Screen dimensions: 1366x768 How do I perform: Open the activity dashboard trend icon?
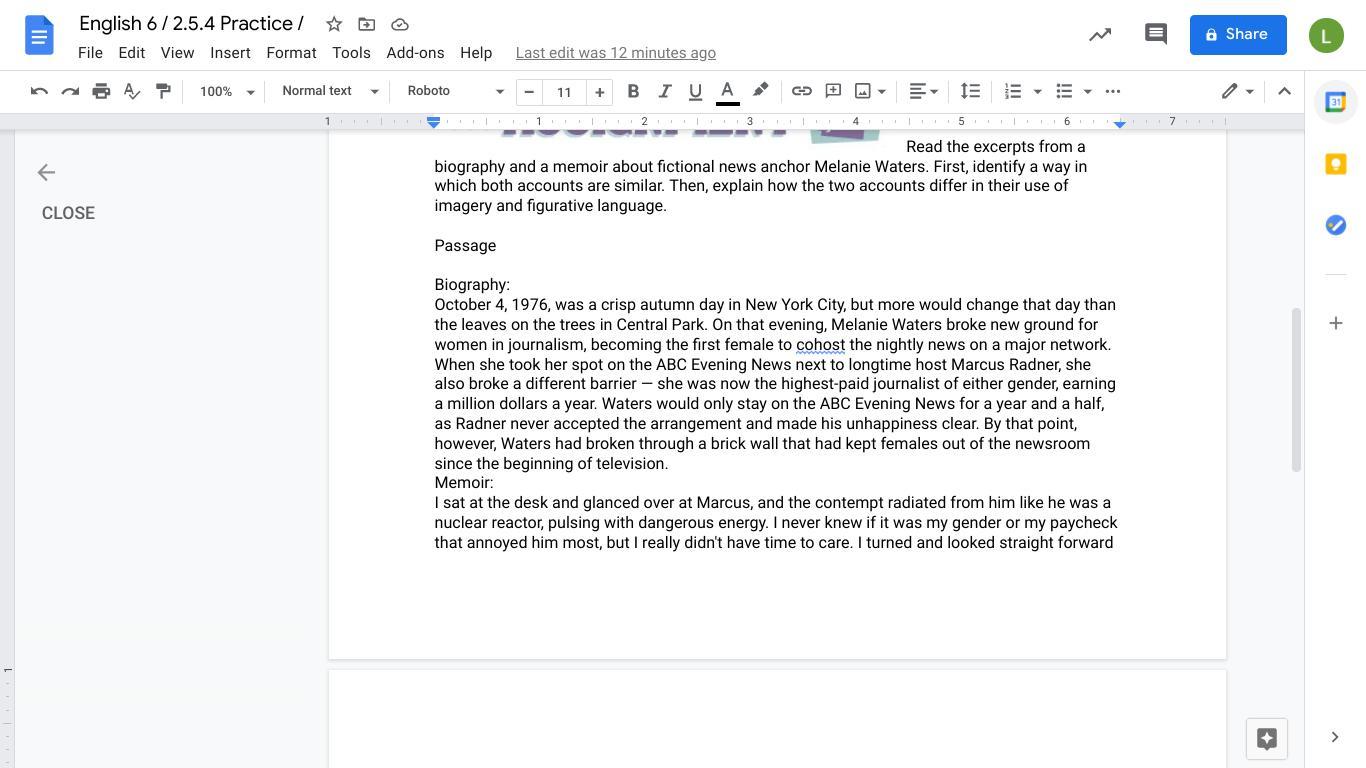tap(1100, 35)
